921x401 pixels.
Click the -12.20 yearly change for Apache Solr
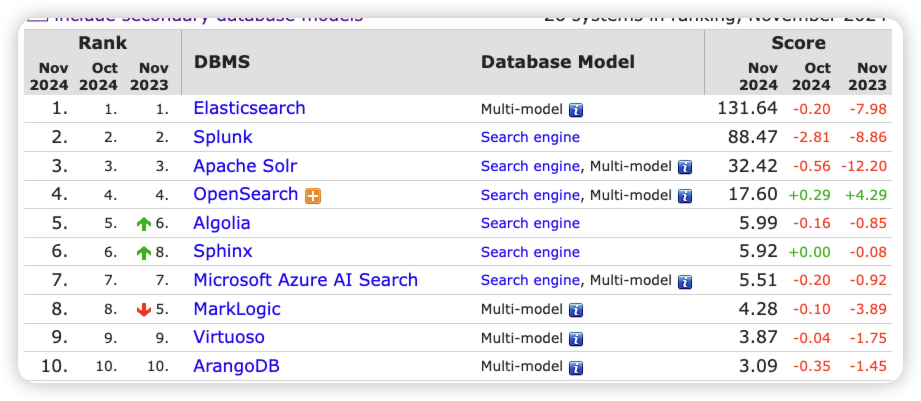(x=863, y=166)
